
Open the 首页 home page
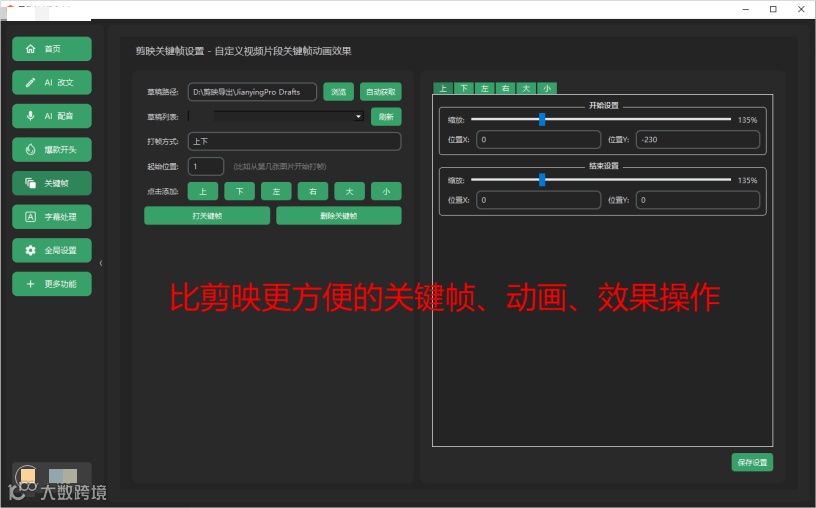(52, 49)
